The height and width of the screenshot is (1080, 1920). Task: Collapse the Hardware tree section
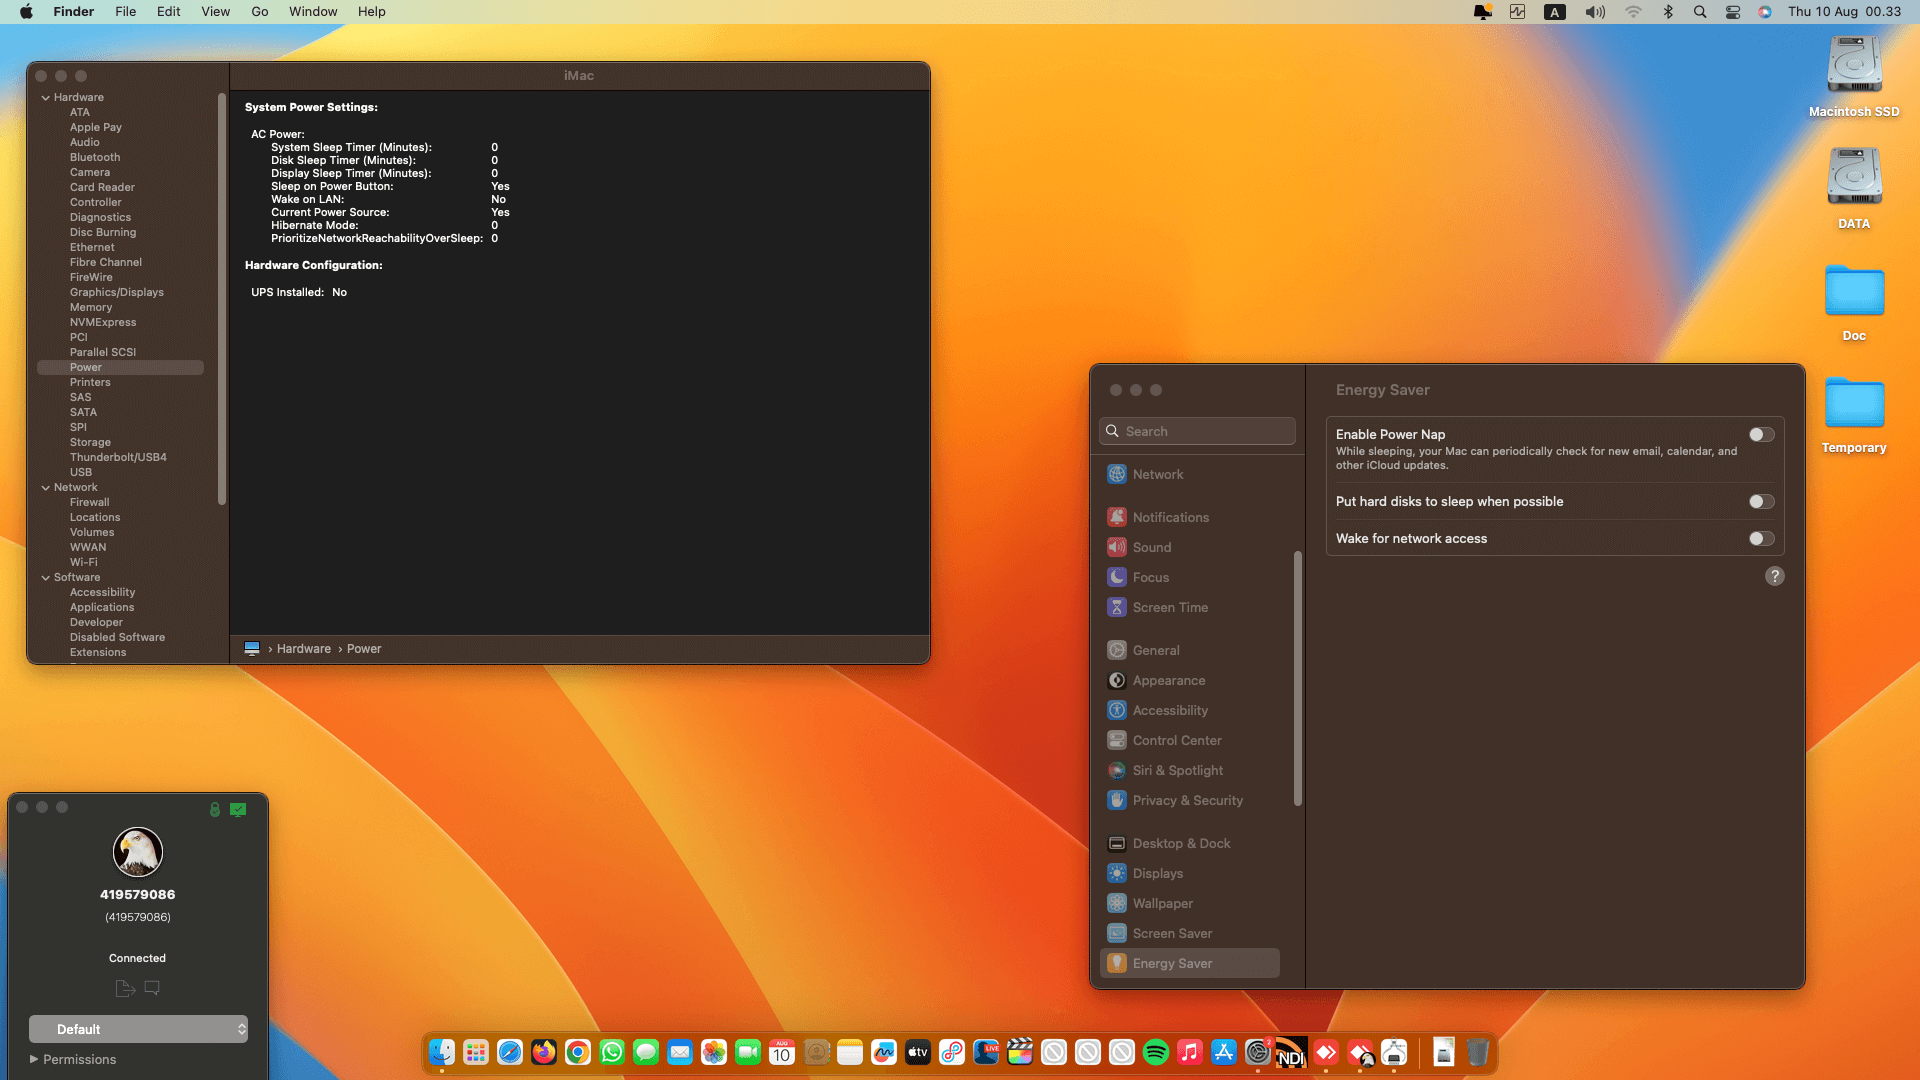(x=46, y=98)
